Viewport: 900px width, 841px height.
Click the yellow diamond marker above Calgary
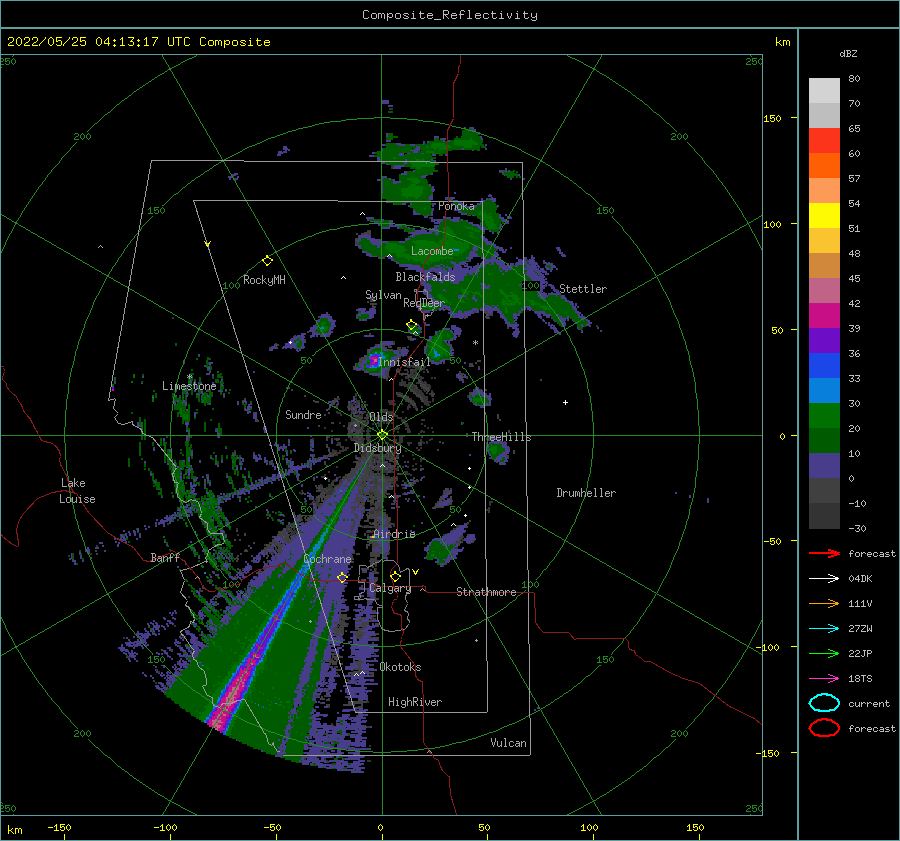click(x=395, y=576)
